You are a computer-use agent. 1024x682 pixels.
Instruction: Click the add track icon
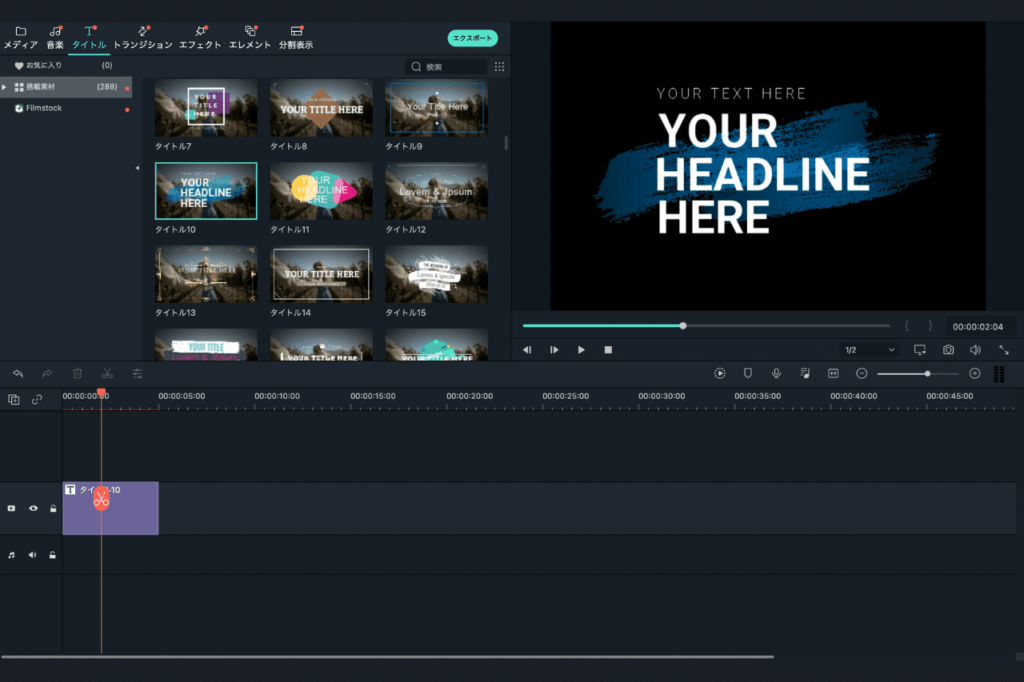pyautogui.click(x=14, y=399)
